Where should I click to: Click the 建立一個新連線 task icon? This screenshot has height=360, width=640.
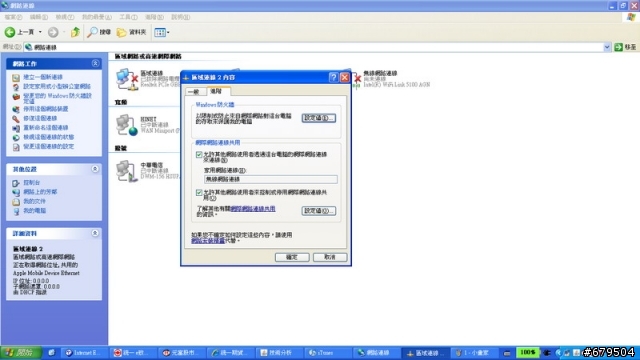[x=16, y=77]
